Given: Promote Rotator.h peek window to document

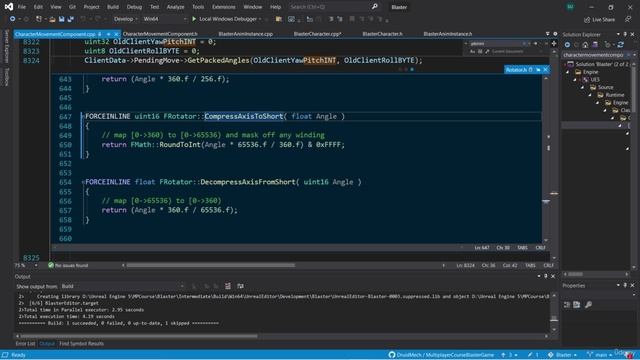Looking at the screenshot, I should coord(538,70).
